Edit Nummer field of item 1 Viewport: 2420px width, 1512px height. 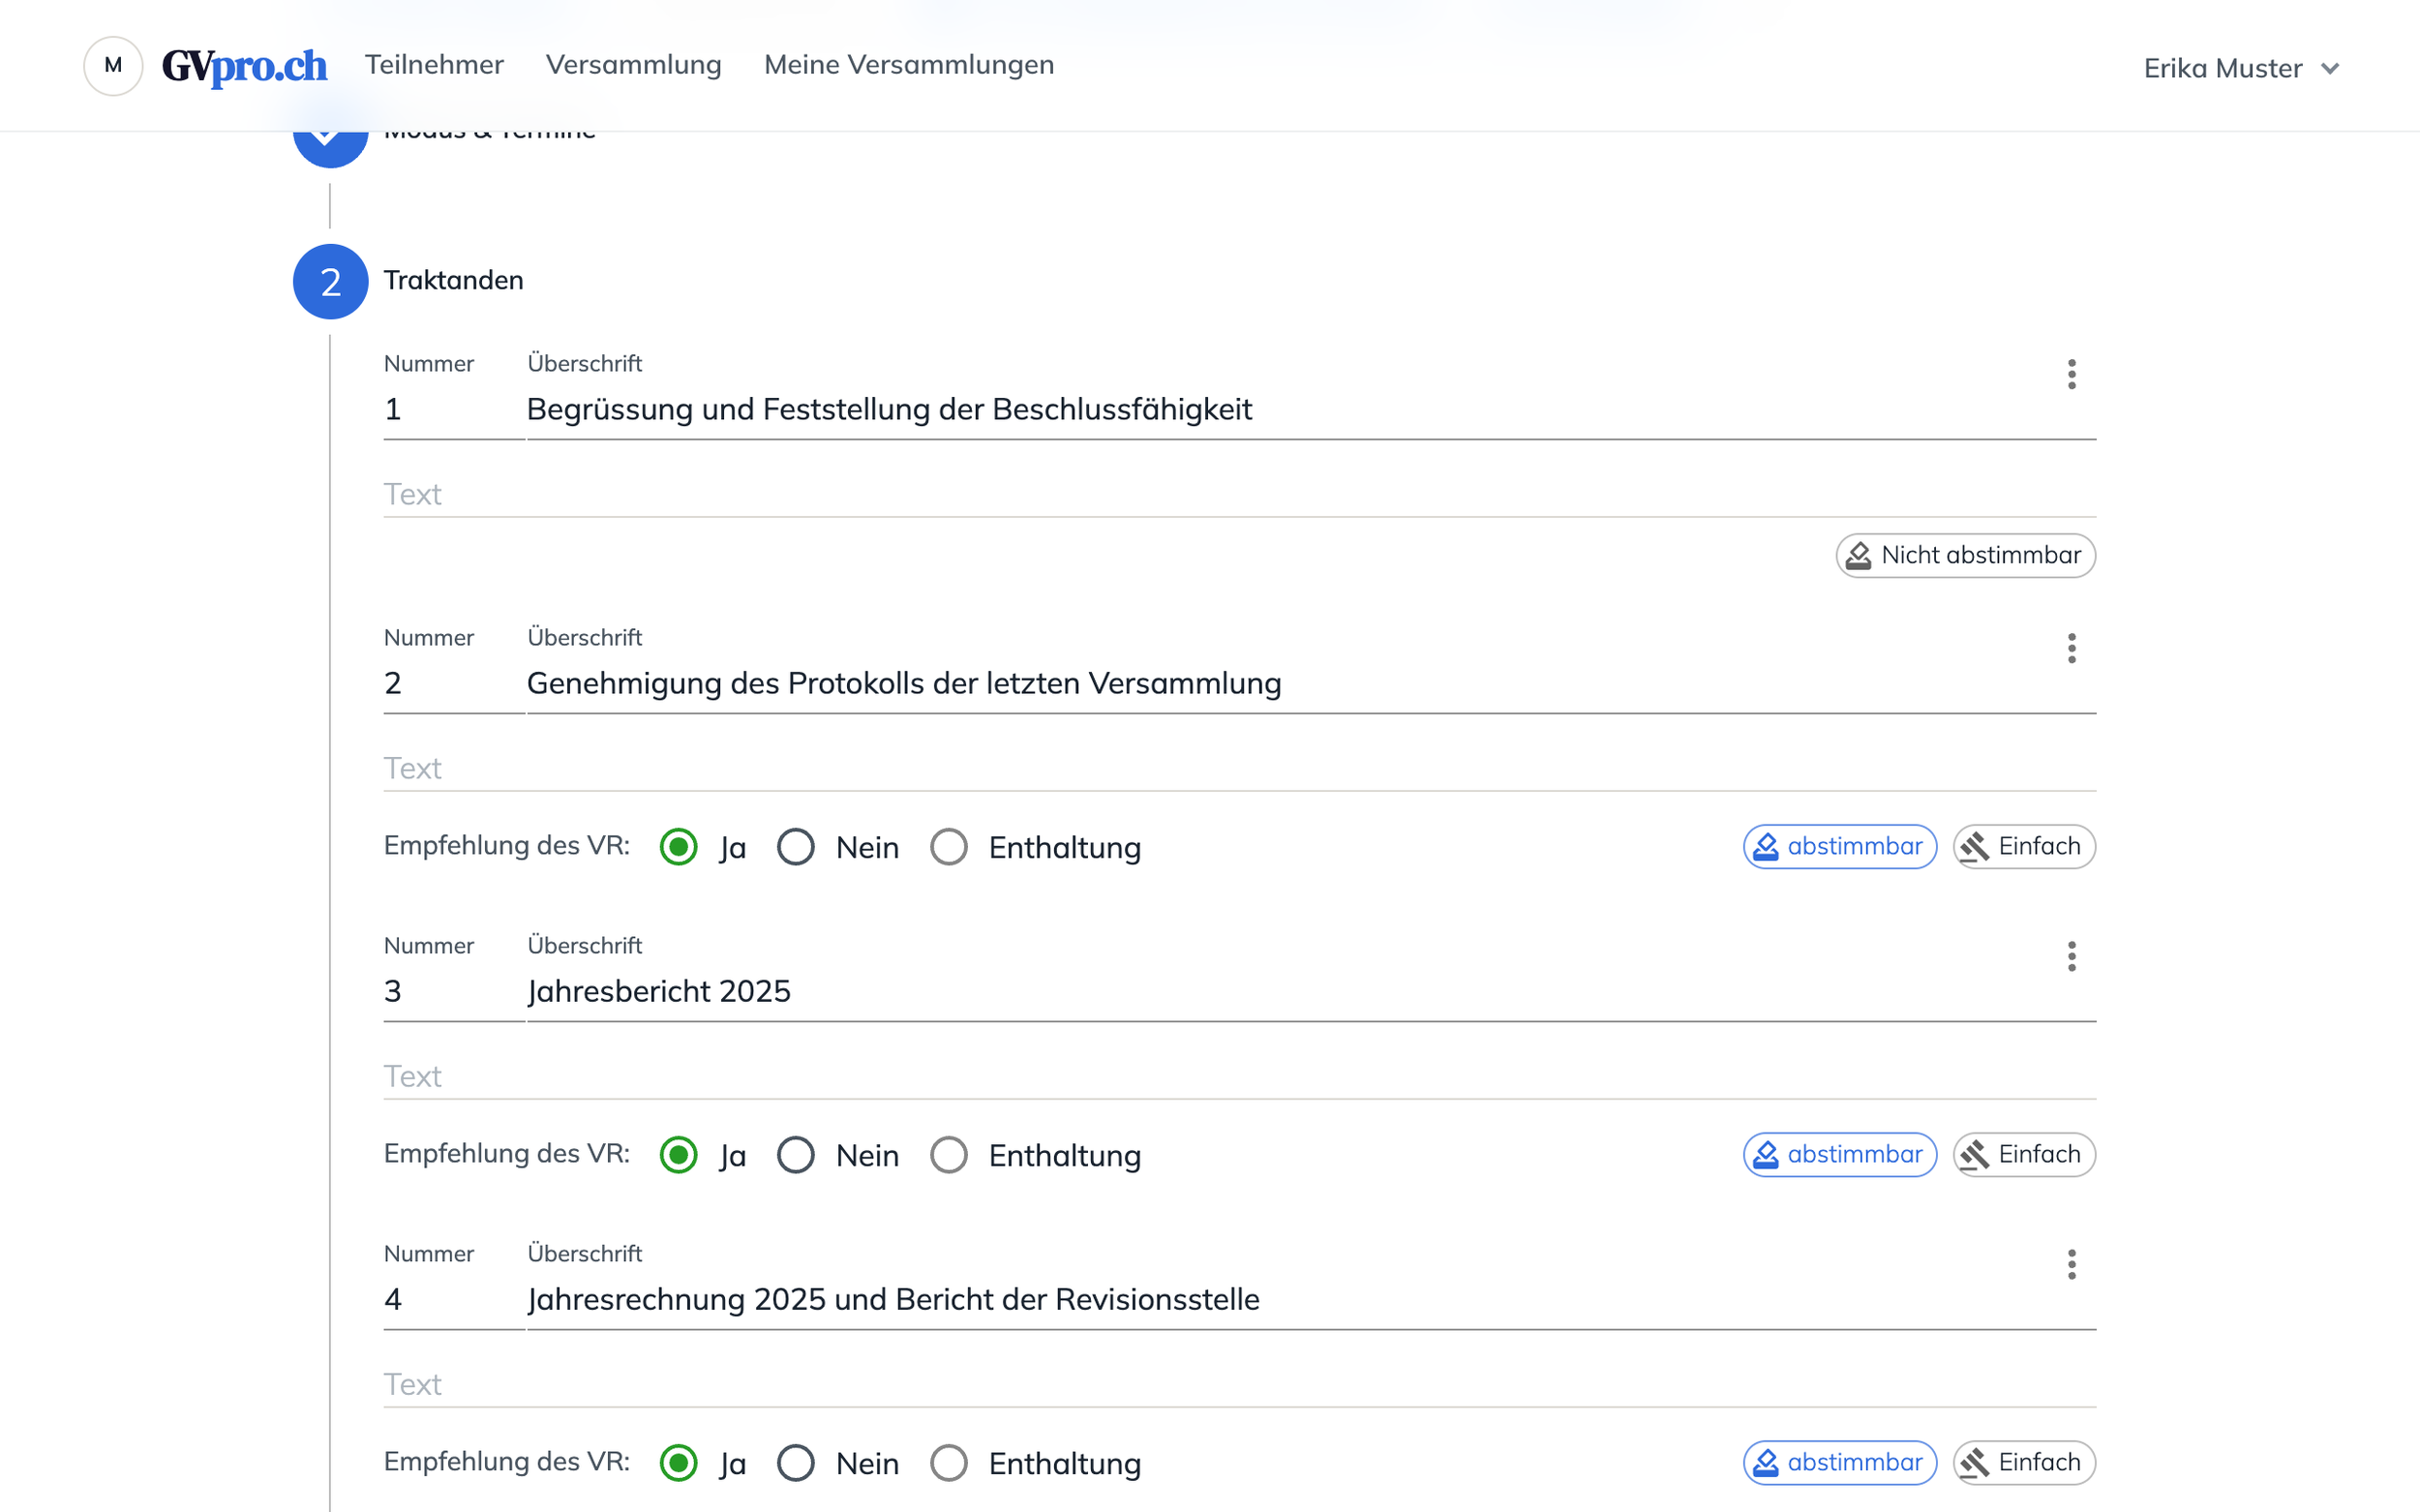tap(453, 409)
